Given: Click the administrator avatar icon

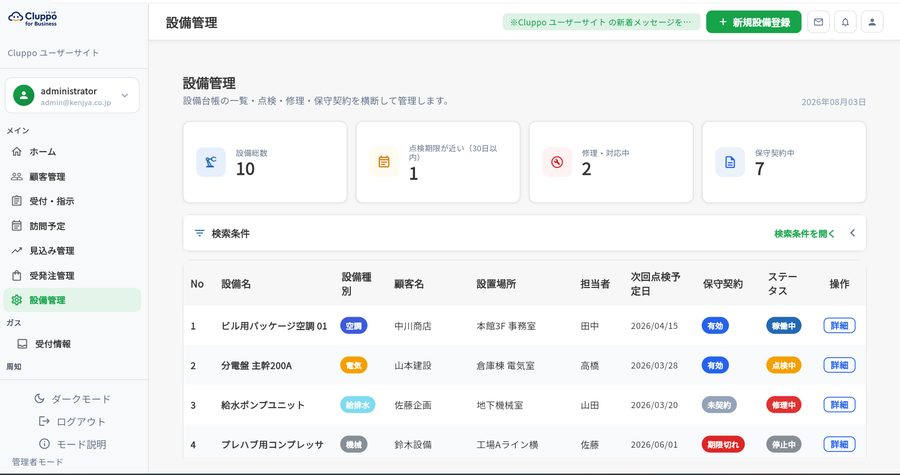Looking at the screenshot, I should coord(24,96).
